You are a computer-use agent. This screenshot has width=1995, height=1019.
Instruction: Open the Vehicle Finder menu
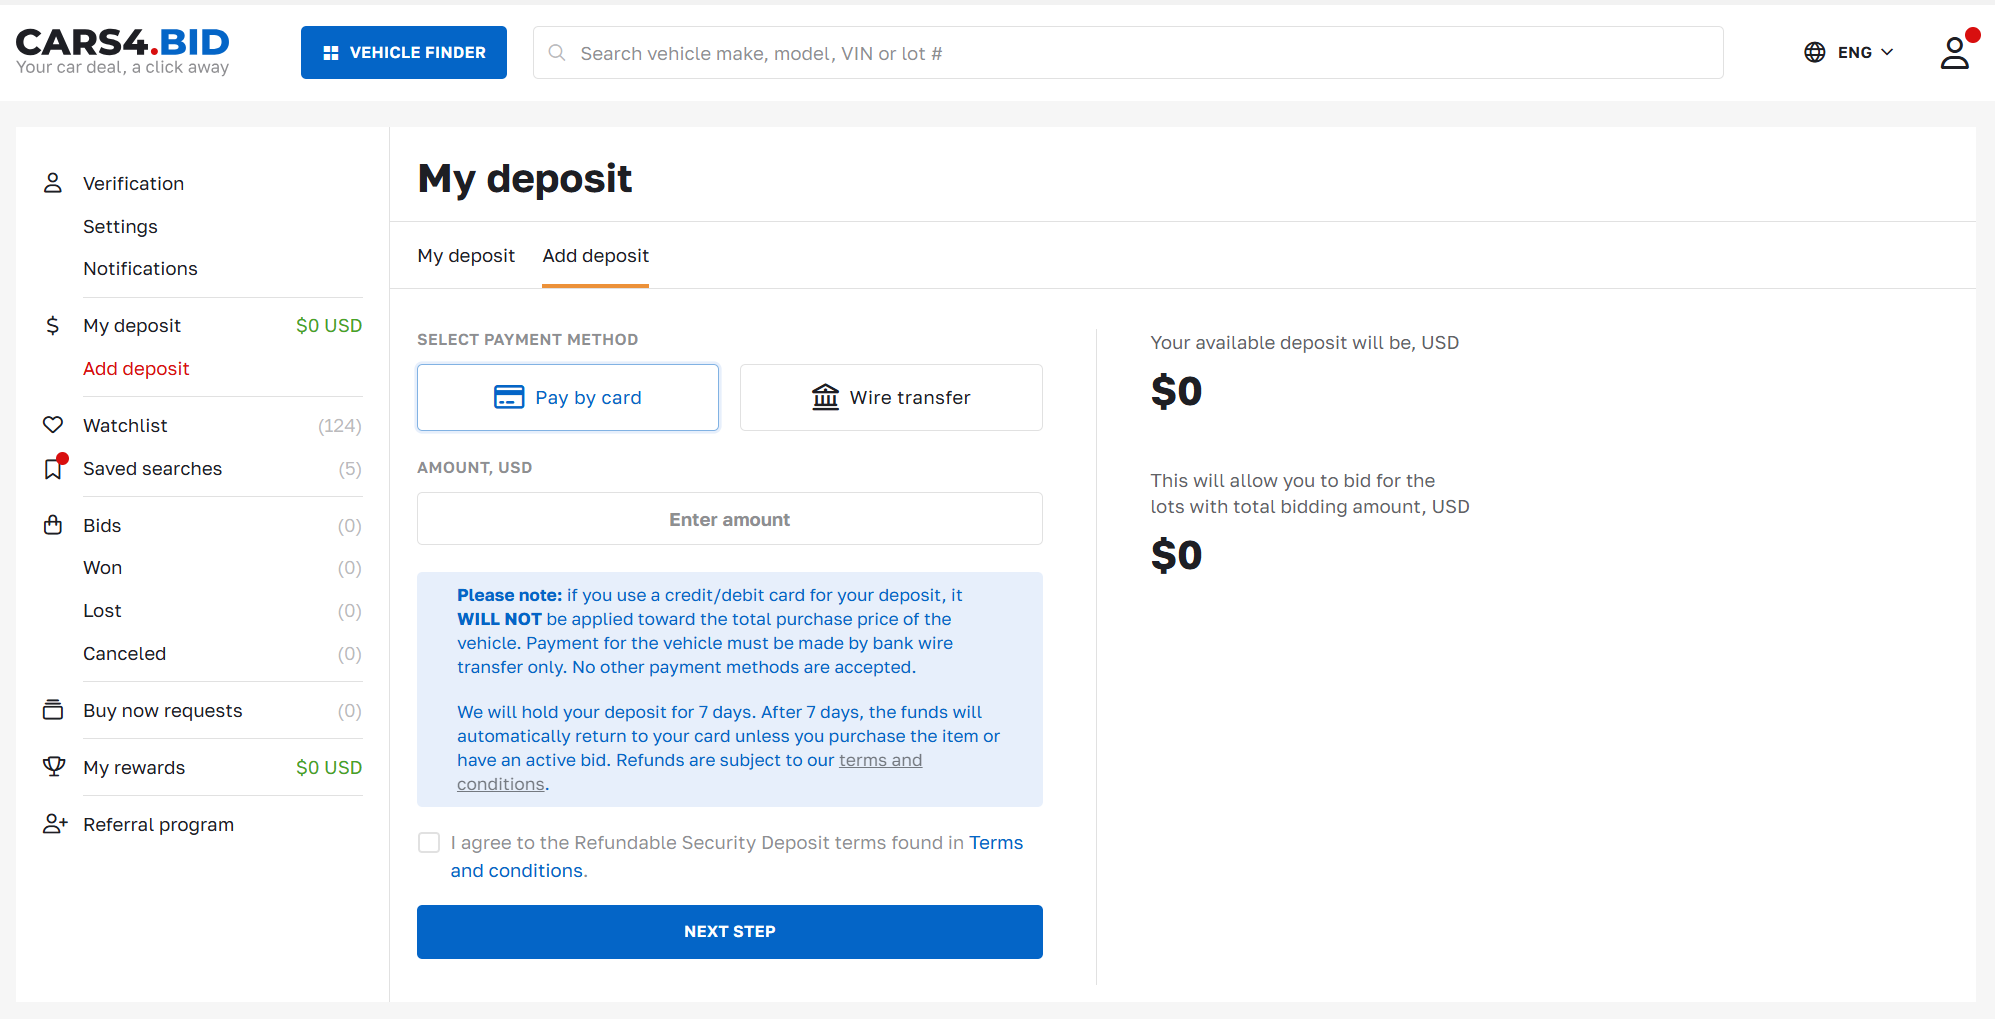coord(404,53)
